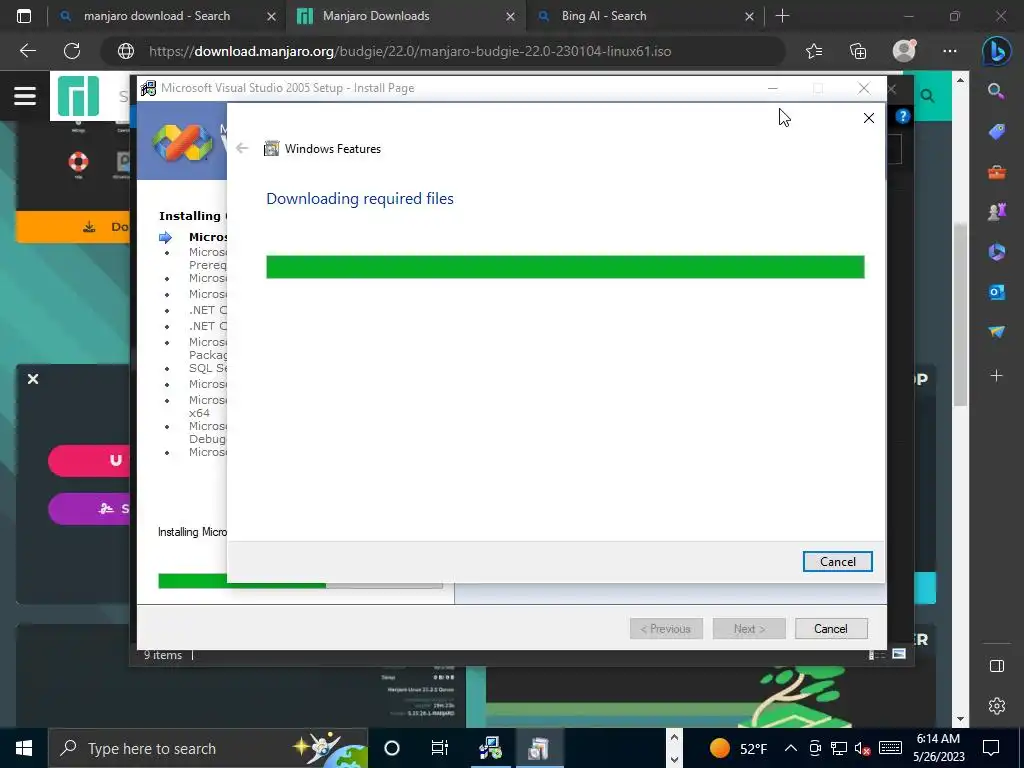Open a new browser tab

coord(782,16)
